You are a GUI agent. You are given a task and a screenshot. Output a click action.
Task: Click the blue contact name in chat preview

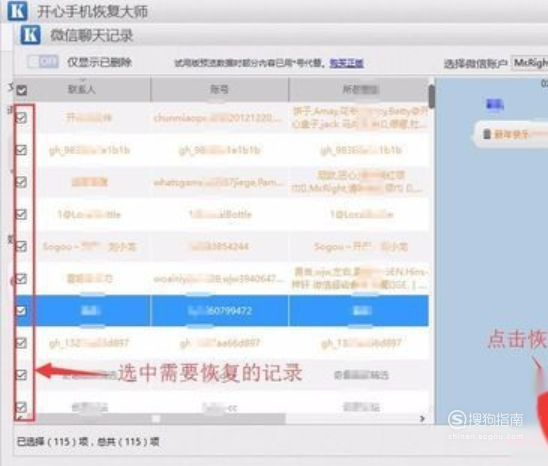click(495, 104)
